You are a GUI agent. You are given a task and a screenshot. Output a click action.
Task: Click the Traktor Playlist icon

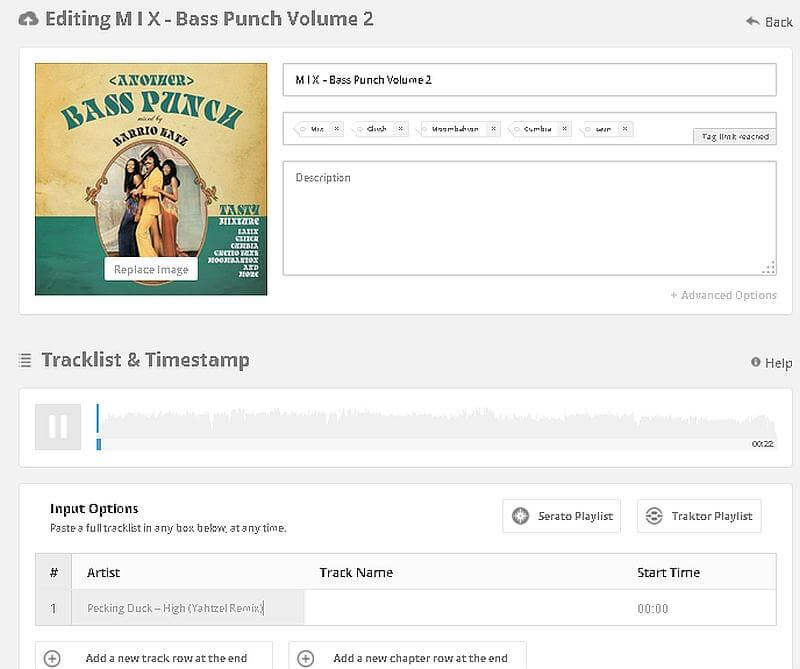point(654,516)
